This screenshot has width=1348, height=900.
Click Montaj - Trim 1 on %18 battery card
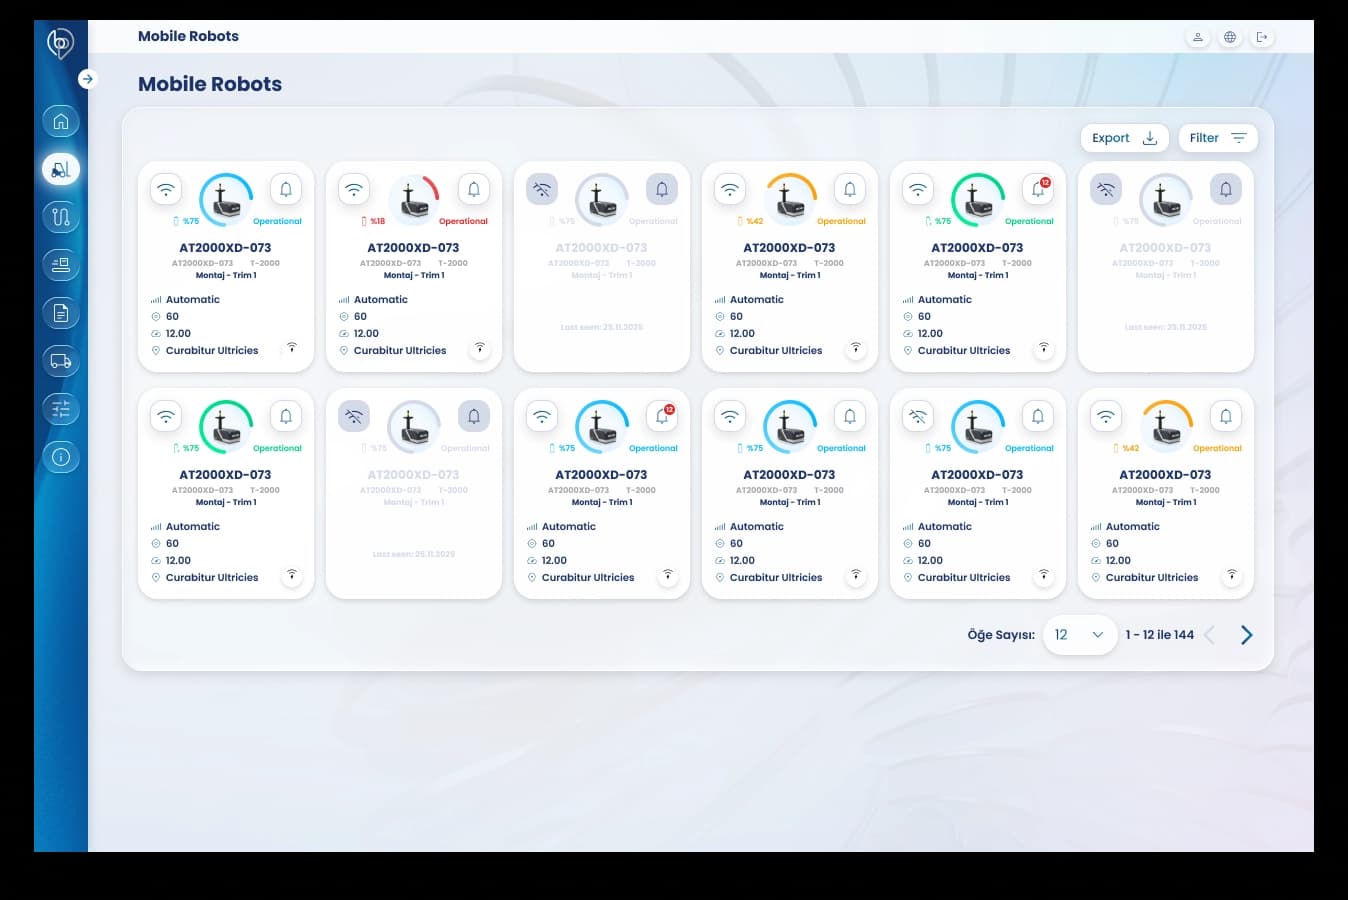[414, 275]
